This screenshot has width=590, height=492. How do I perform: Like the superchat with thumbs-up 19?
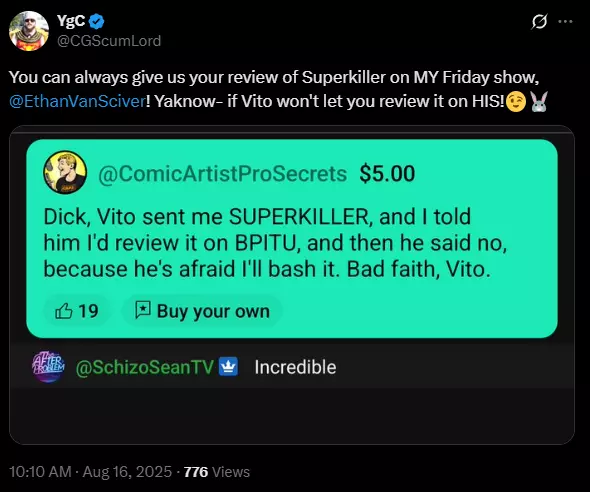77,311
